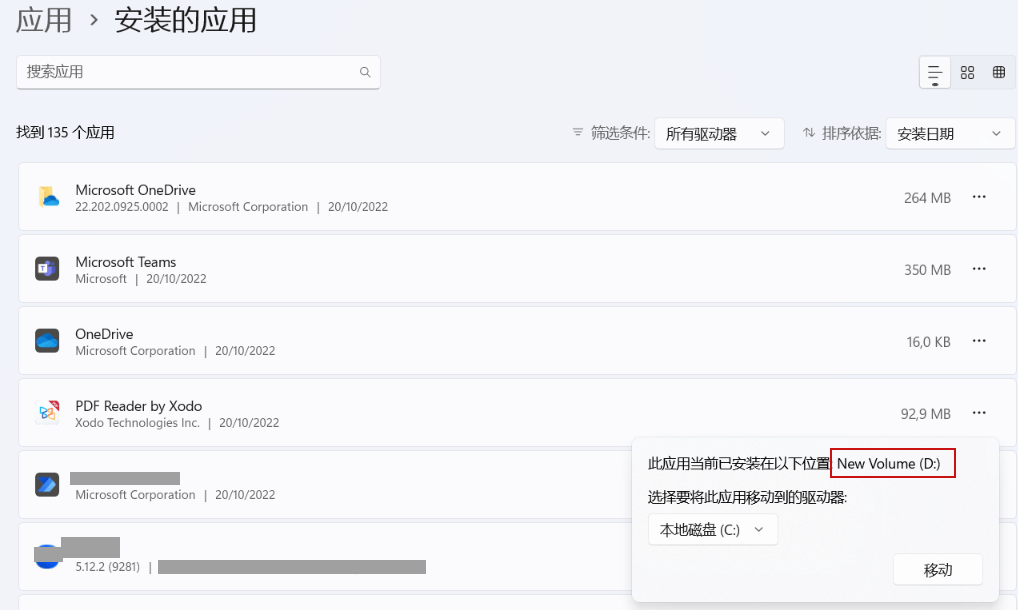Select the Microsoft OneDrive name text
Screen dimensions: 1018x610
135,189
